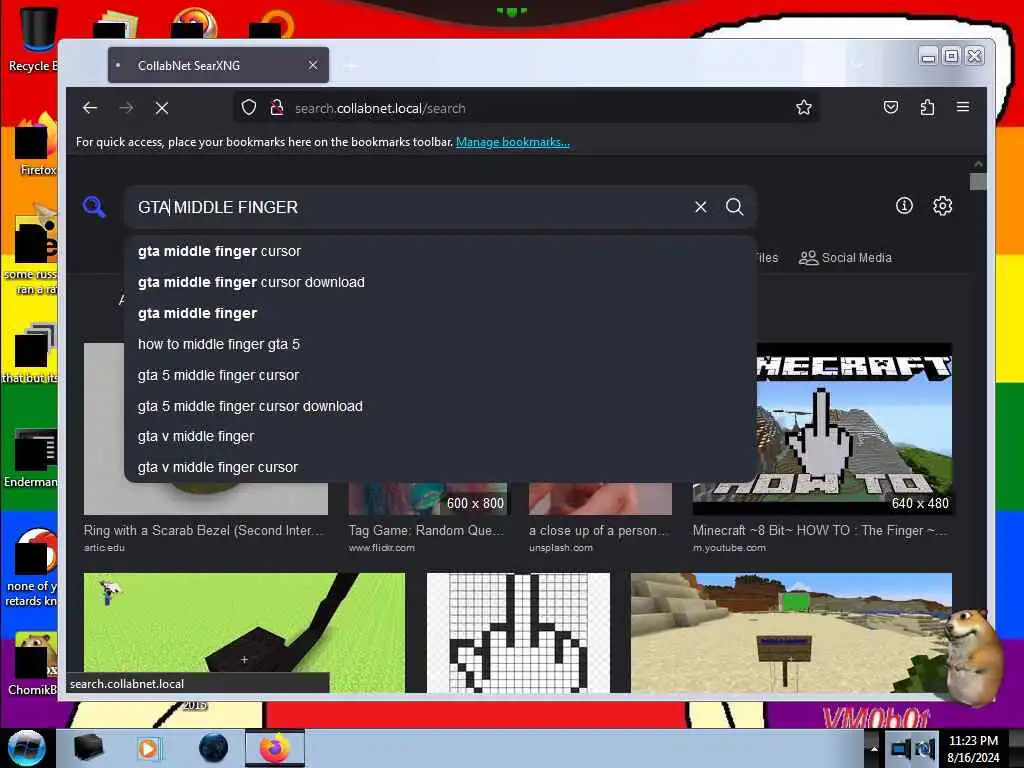Clear the search query text
The height and width of the screenshot is (768, 1024).
701,207
